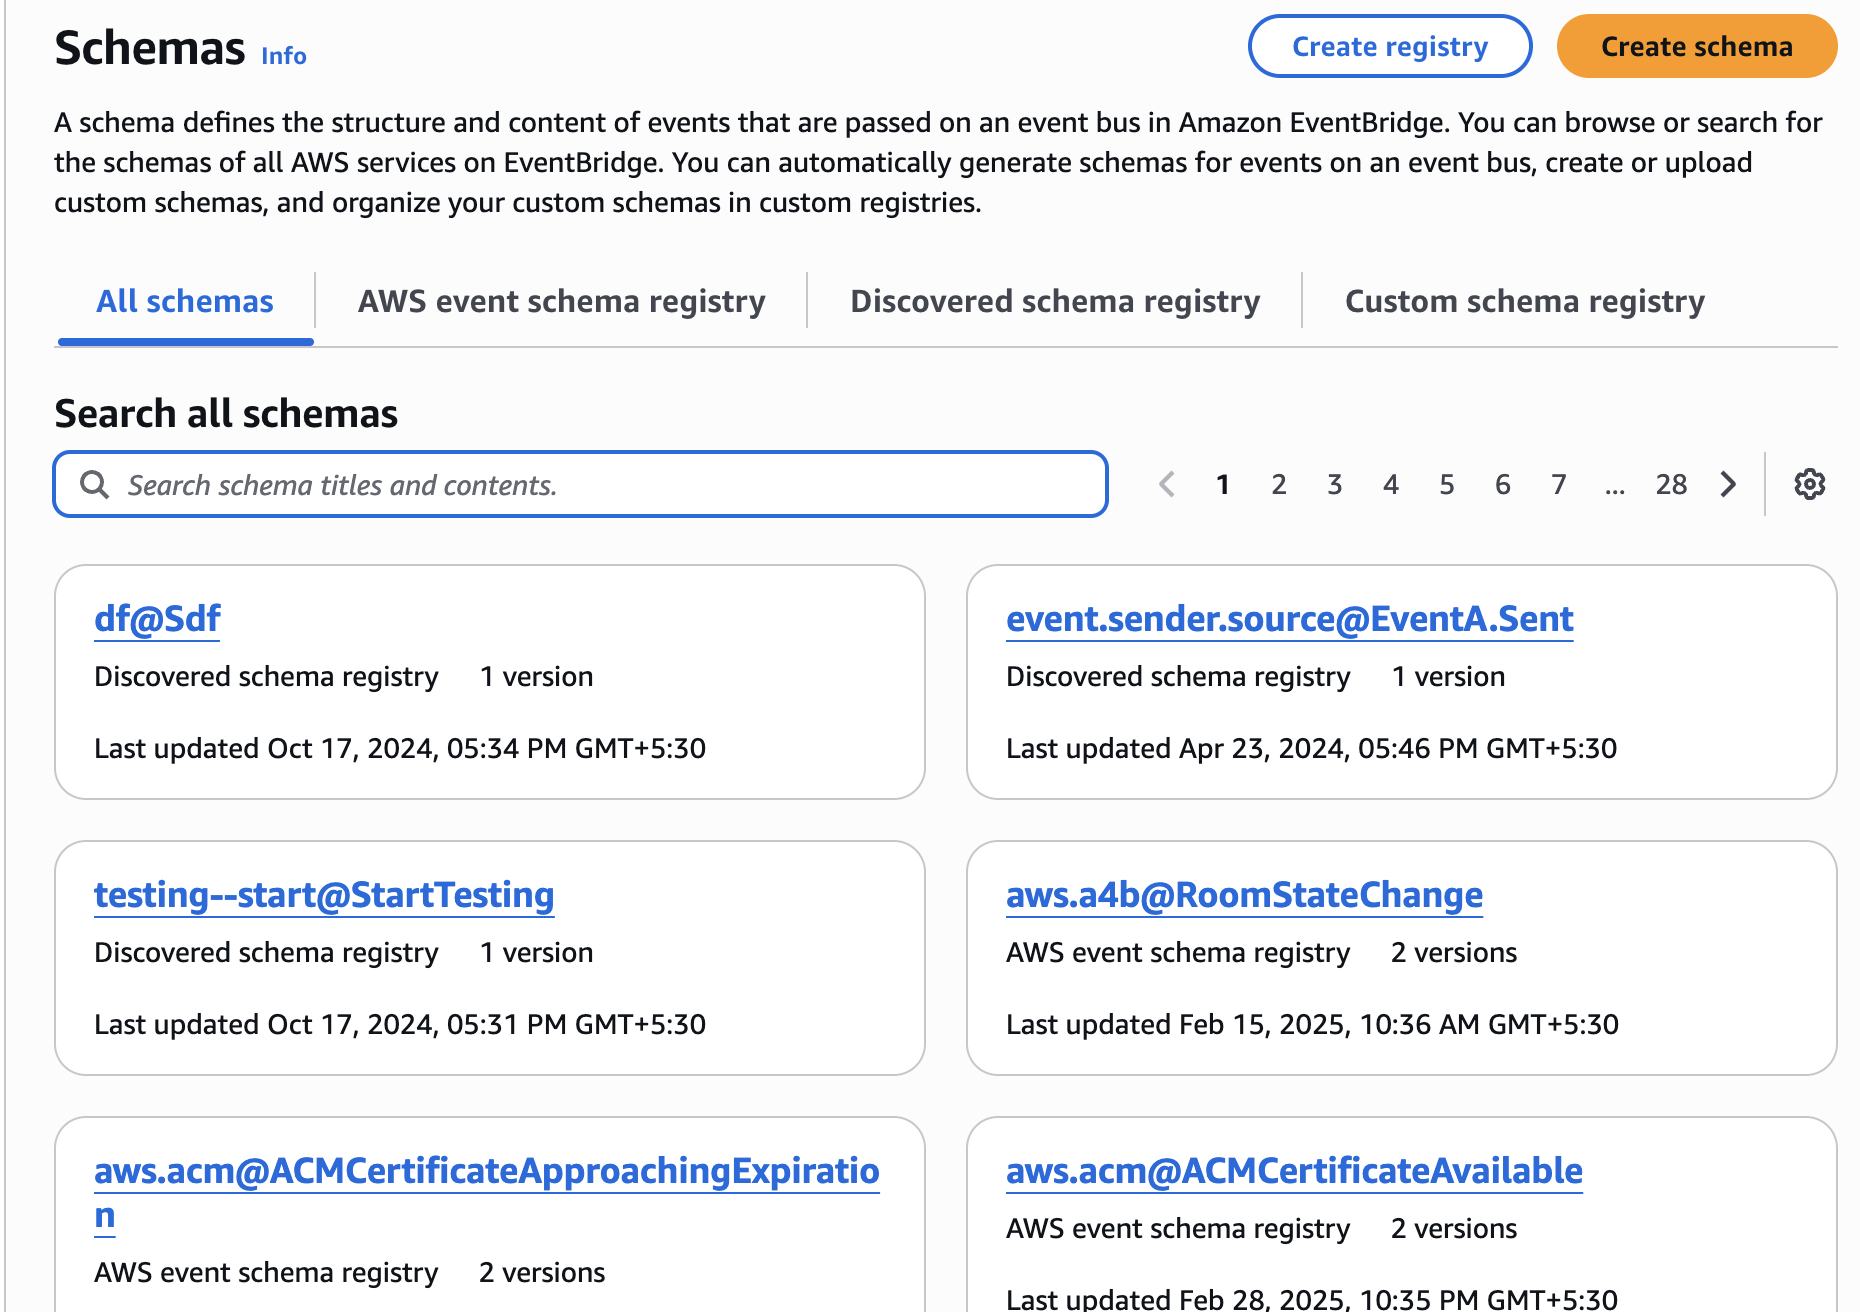Click Create registry button

(1389, 47)
